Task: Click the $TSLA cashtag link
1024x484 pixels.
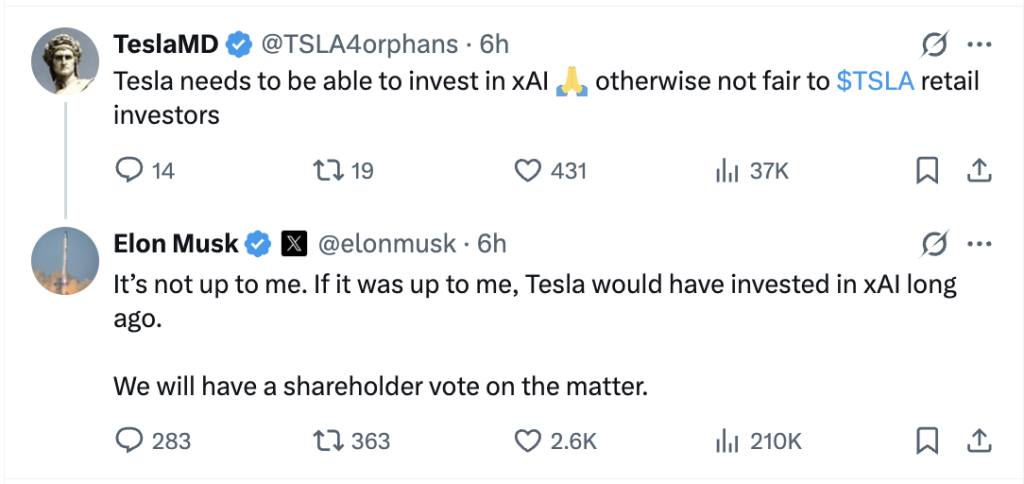Action: coord(875,81)
